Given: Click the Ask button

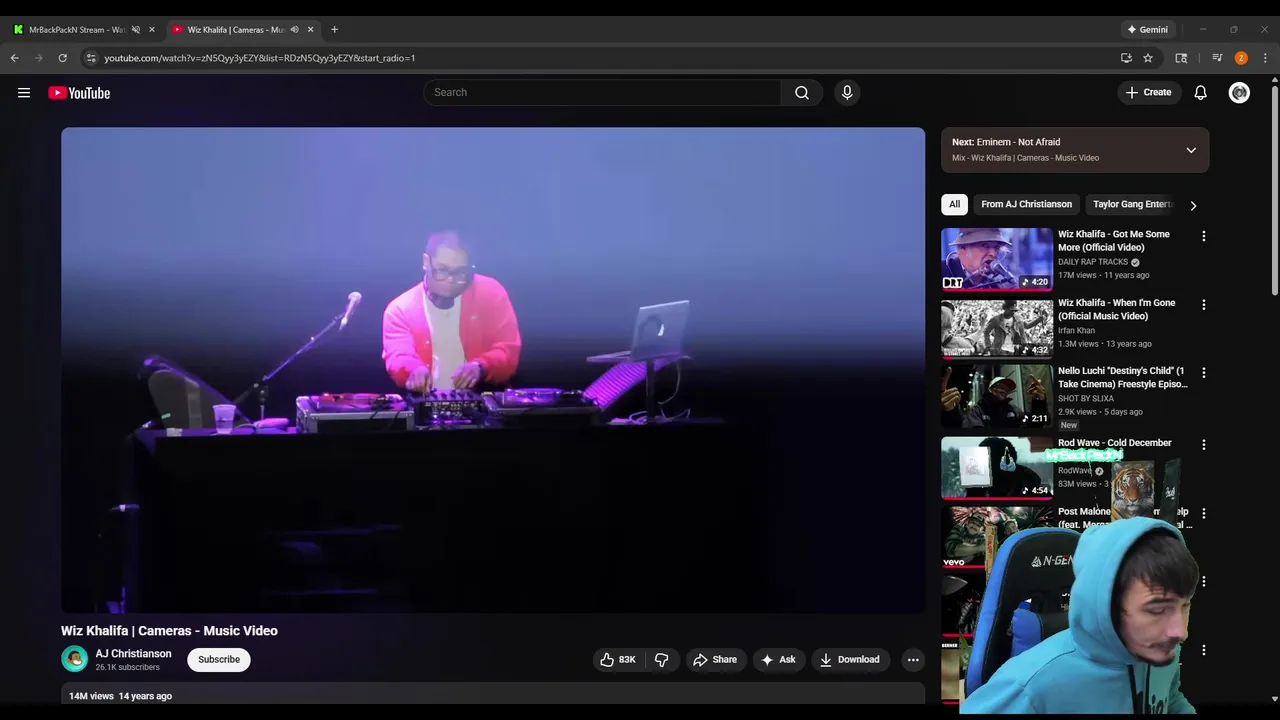Looking at the screenshot, I should point(778,659).
